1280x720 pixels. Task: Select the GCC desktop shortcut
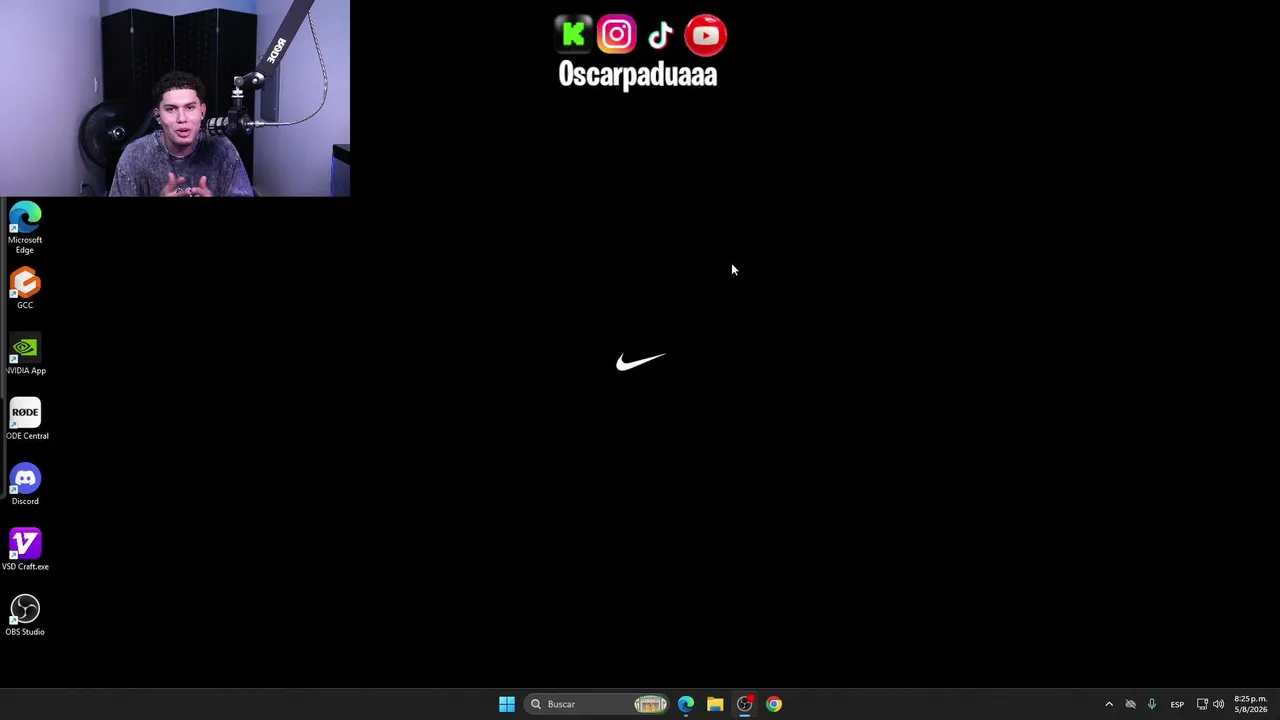pyautogui.click(x=25, y=289)
